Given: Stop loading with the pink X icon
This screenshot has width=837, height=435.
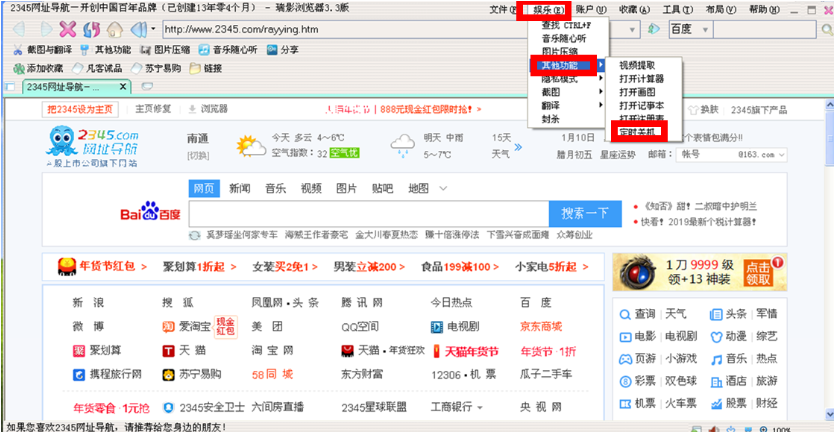Looking at the screenshot, I should [x=68, y=29].
